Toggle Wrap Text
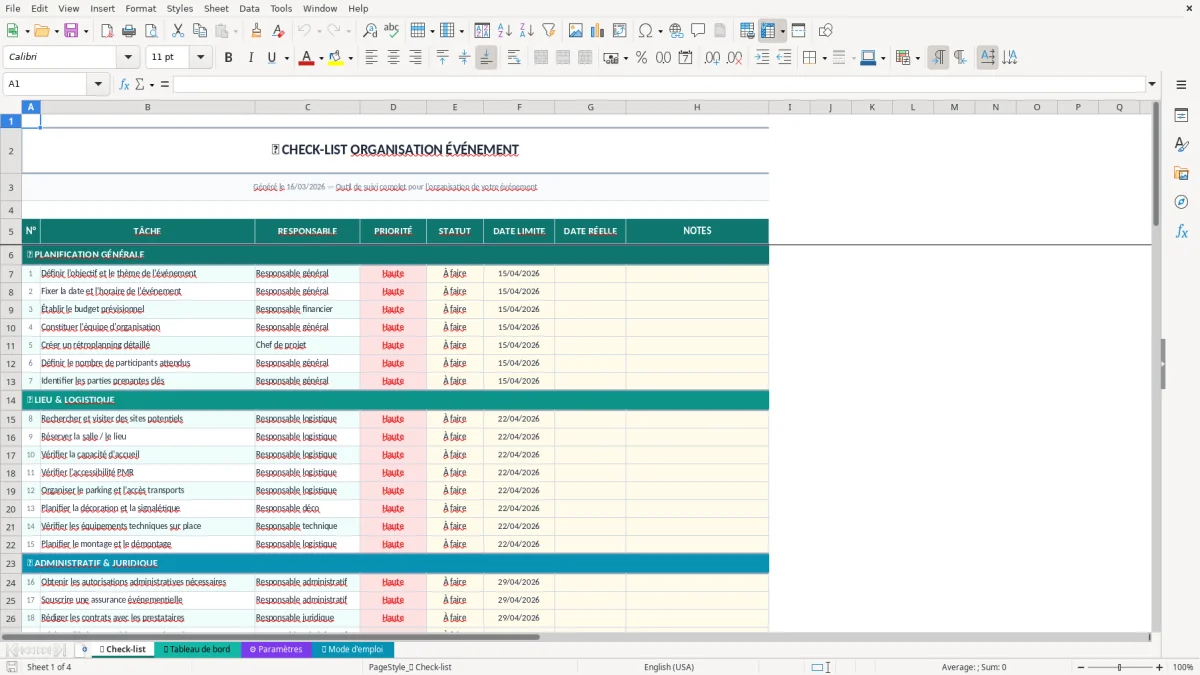This screenshot has width=1200, height=675. click(x=513, y=58)
